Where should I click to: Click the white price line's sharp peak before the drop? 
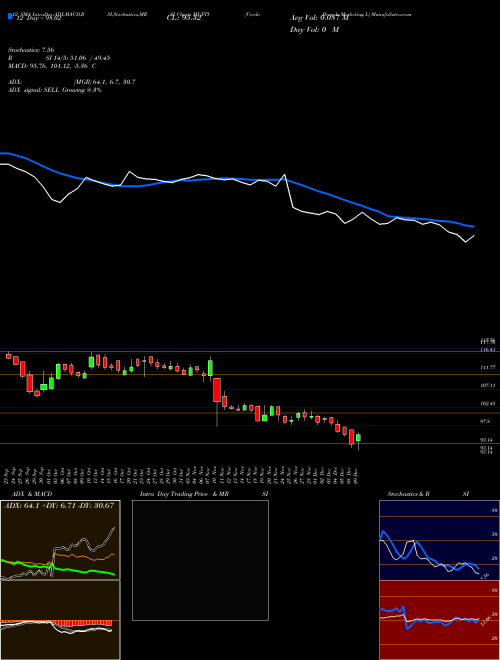285,175
